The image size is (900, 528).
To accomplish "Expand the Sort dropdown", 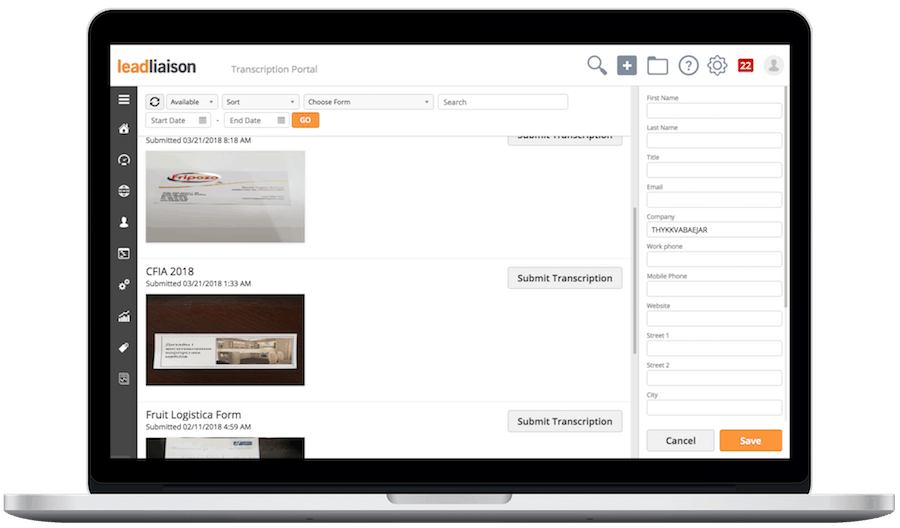I will coord(261,102).
